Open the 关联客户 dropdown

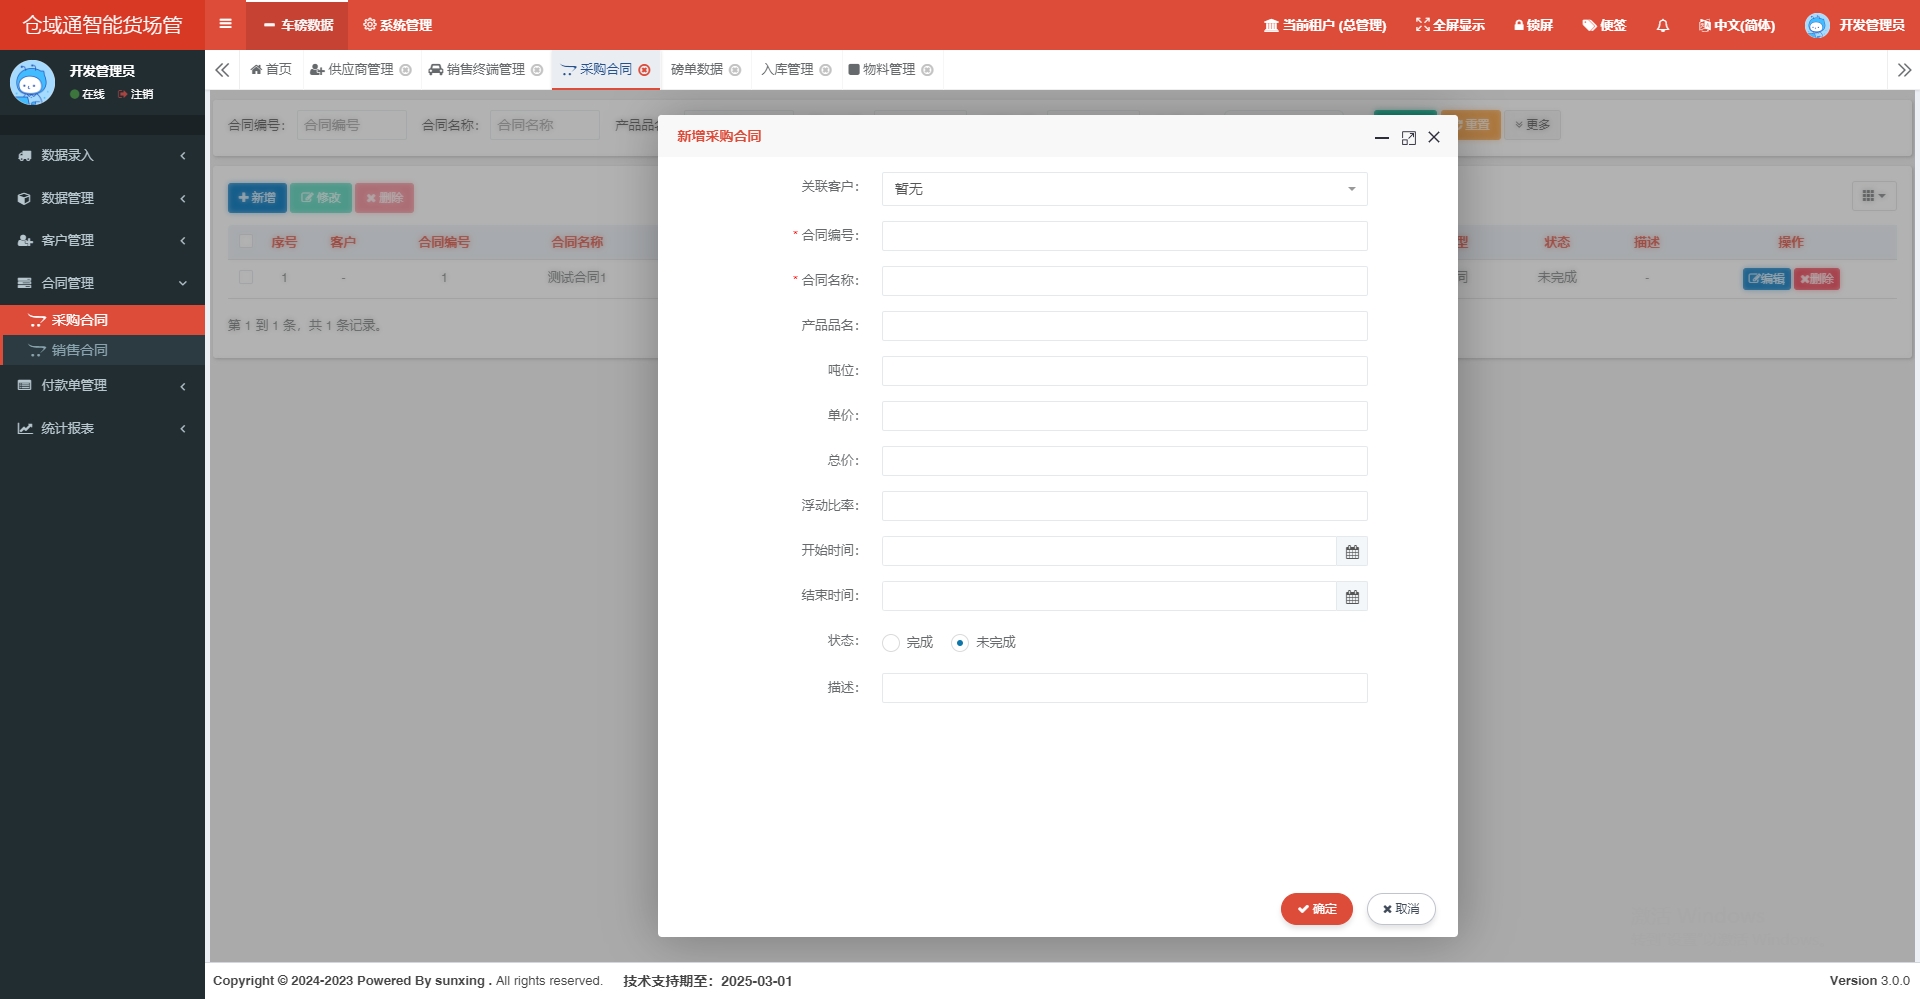[x=1124, y=189]
